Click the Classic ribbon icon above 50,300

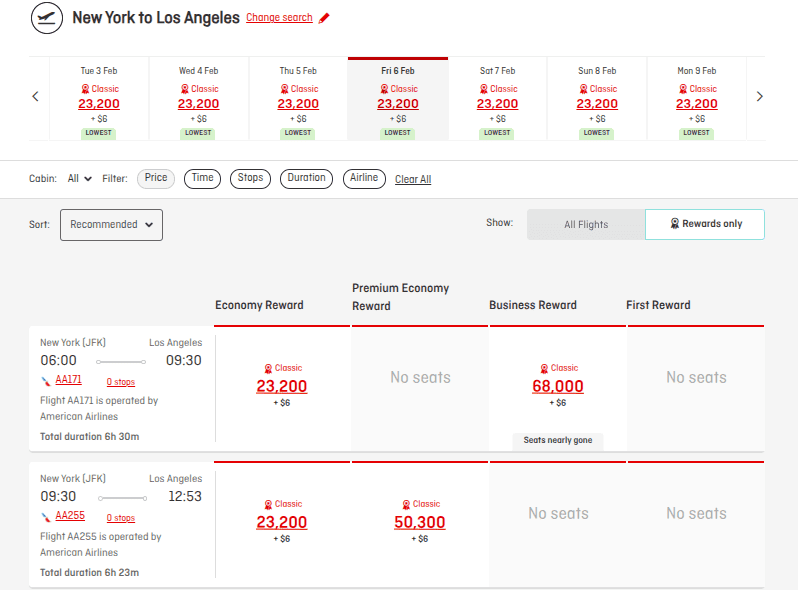pos(406,504)
